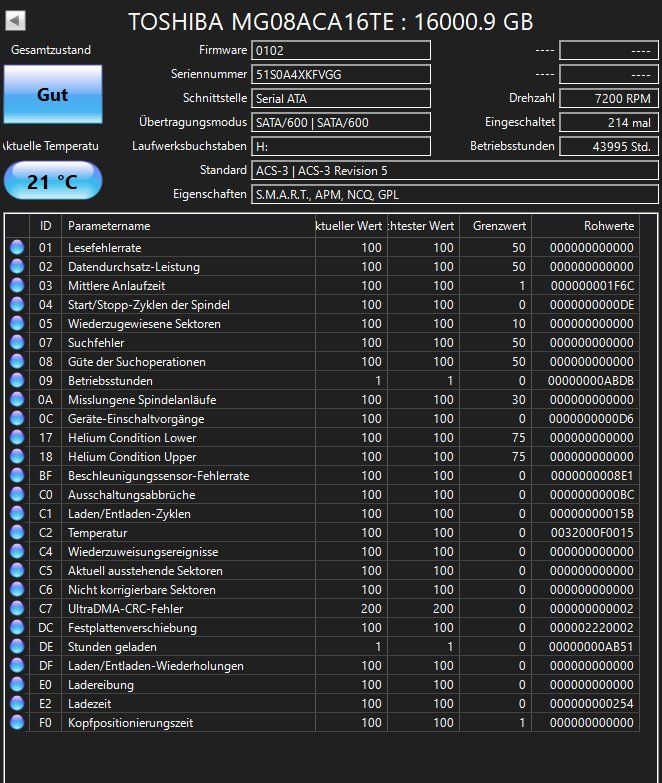This screenshot has width=662, height=783.
Task: Click the Gut health status button
Action: tap(53, 94)
